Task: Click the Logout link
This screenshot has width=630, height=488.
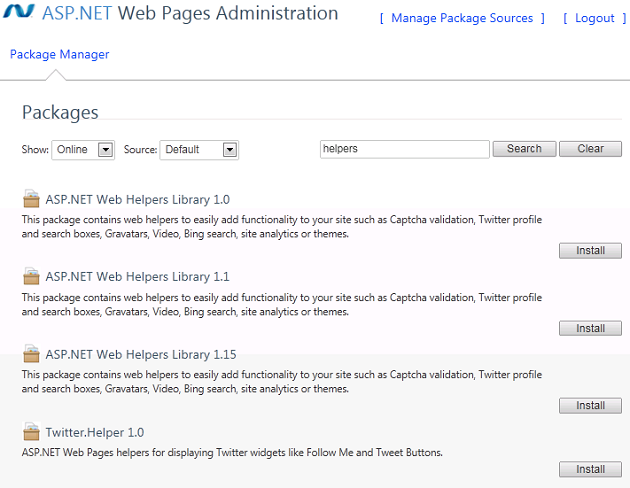Action: 595,18
